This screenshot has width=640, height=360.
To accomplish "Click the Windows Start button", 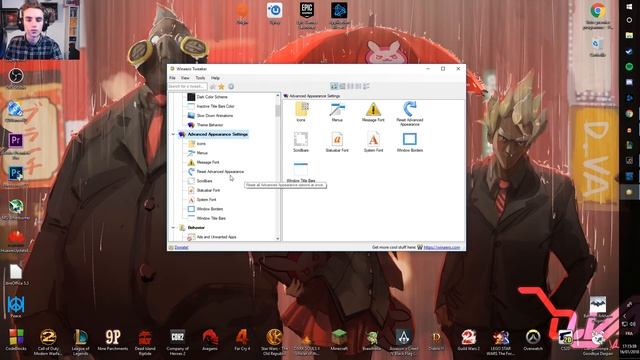I will point(629,7).
